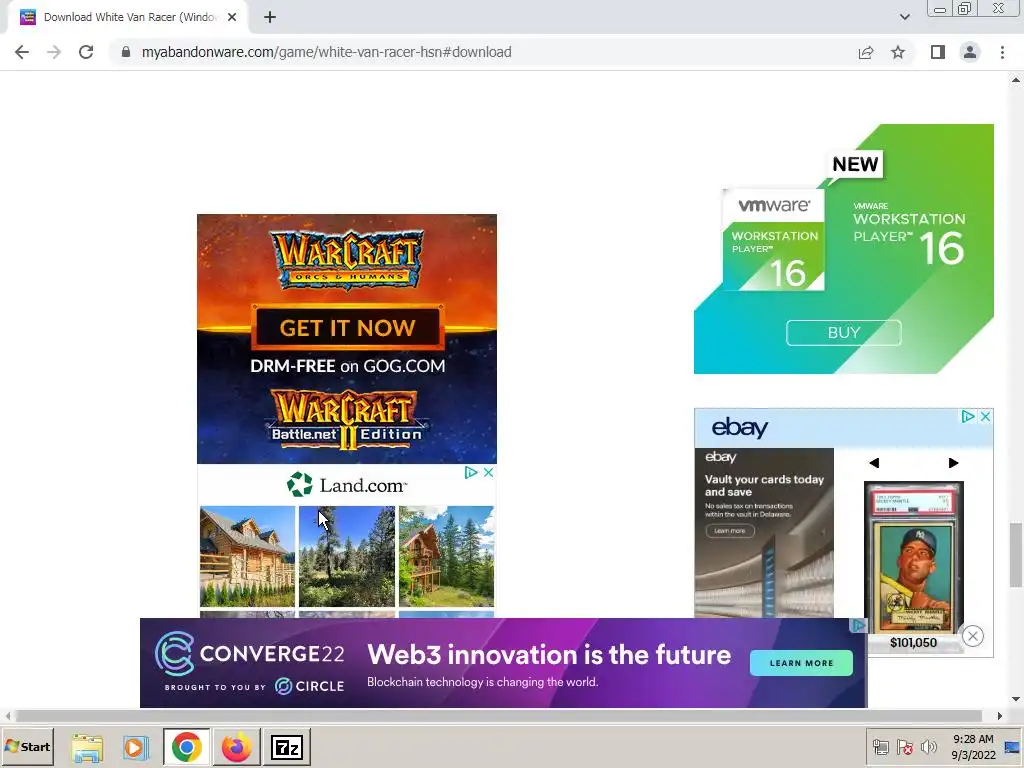Expand the tab search dropdown

tap(904, 17)
